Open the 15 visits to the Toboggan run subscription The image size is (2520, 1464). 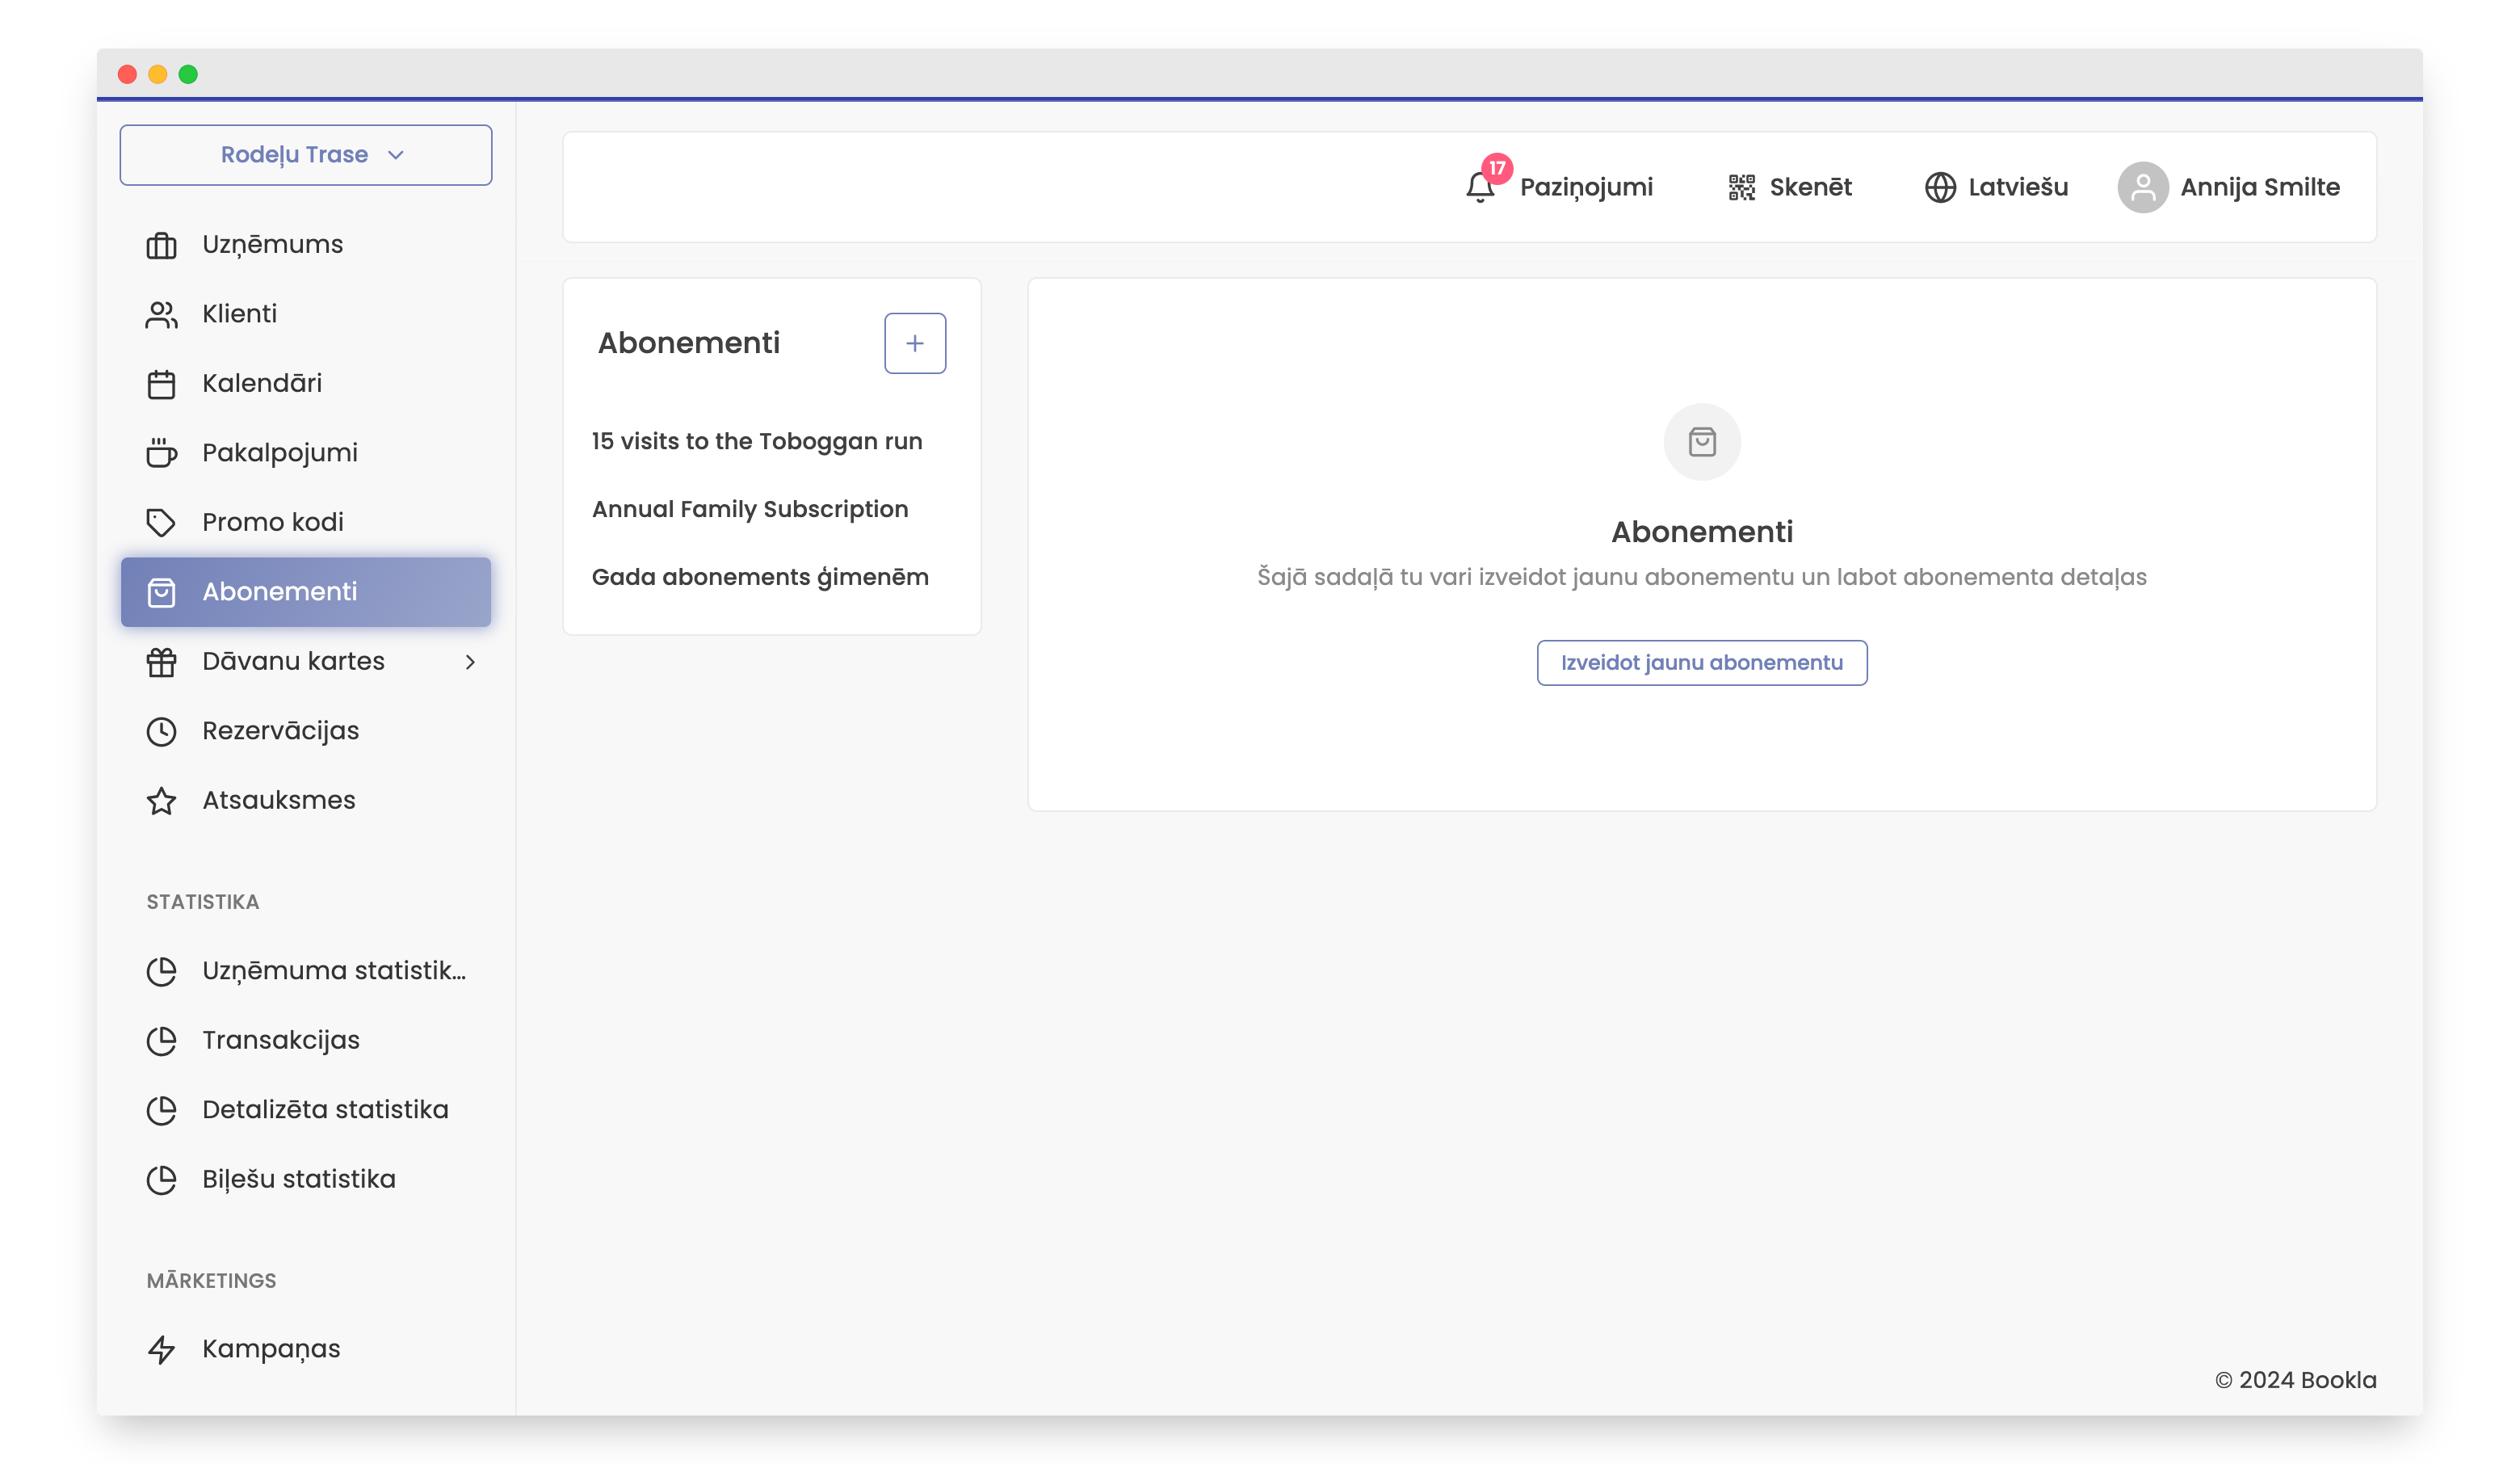click(756, 441)
